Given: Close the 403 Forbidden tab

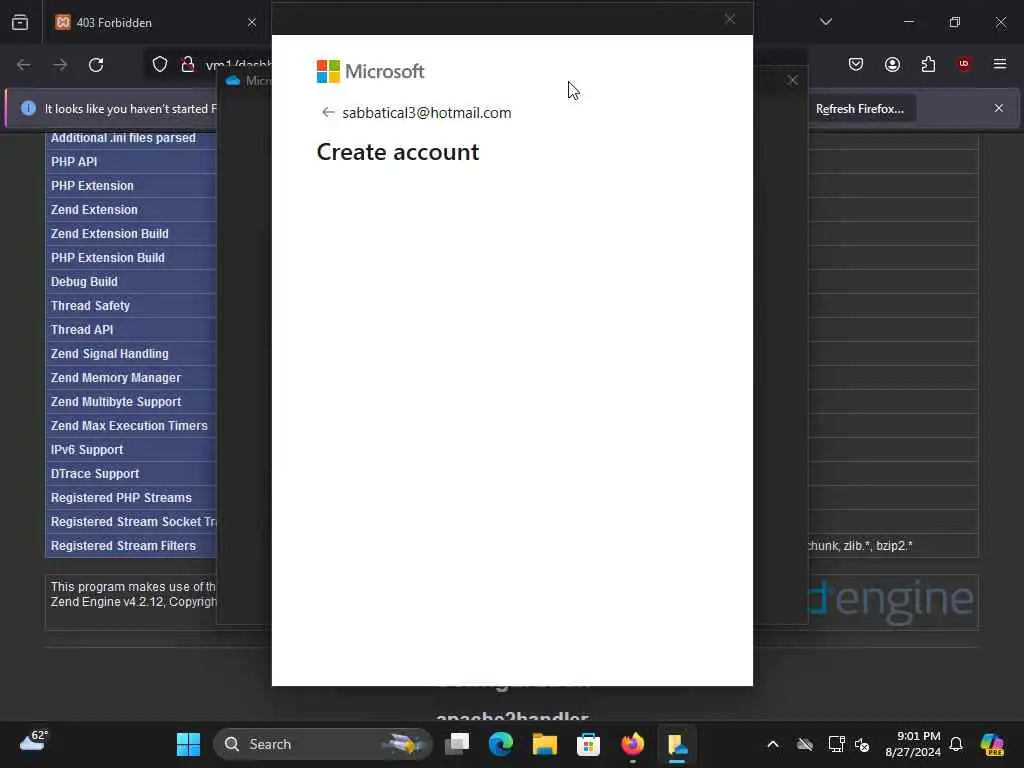Looking at the screenshot, I should [x=252, y=22].
